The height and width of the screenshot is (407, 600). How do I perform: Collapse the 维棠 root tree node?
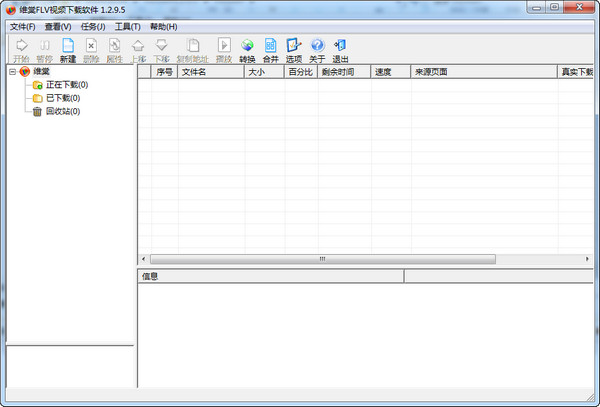point(12,72)
